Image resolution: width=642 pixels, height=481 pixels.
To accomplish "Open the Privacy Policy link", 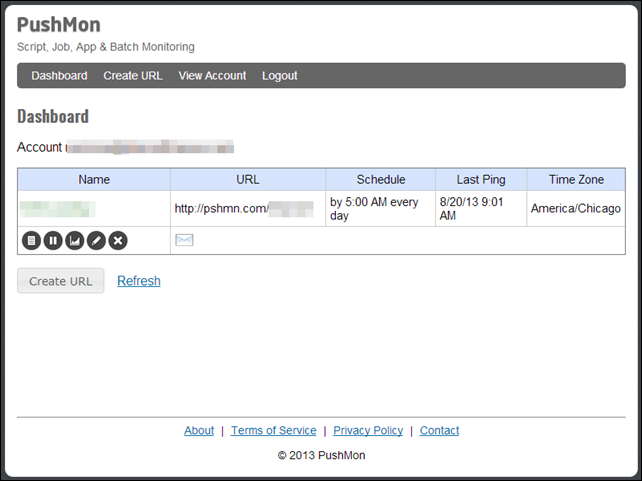I will (368, 431).
